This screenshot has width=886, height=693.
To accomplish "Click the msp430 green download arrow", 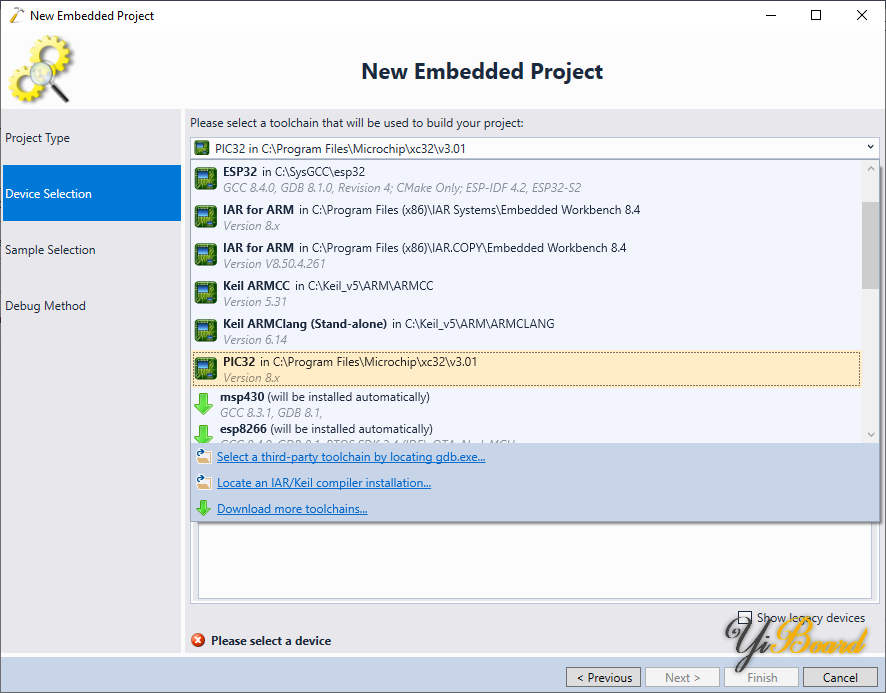I will 203,404.
